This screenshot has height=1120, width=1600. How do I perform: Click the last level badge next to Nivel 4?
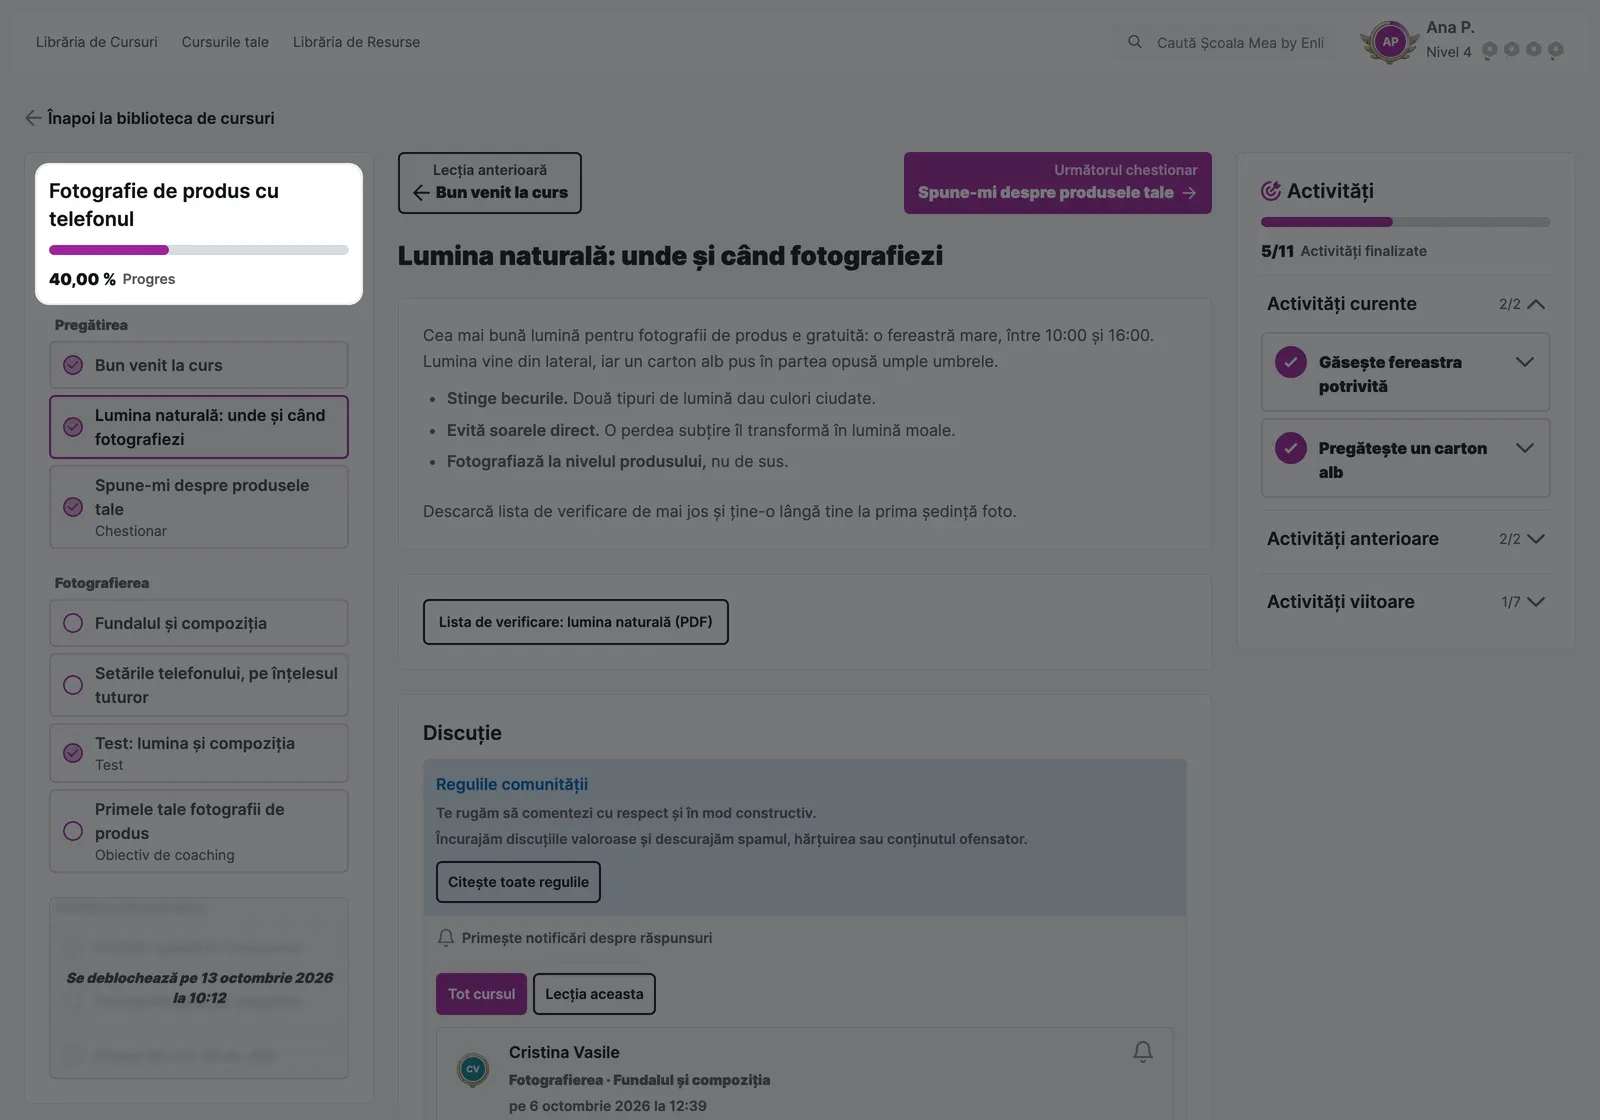pos(1556,50)
